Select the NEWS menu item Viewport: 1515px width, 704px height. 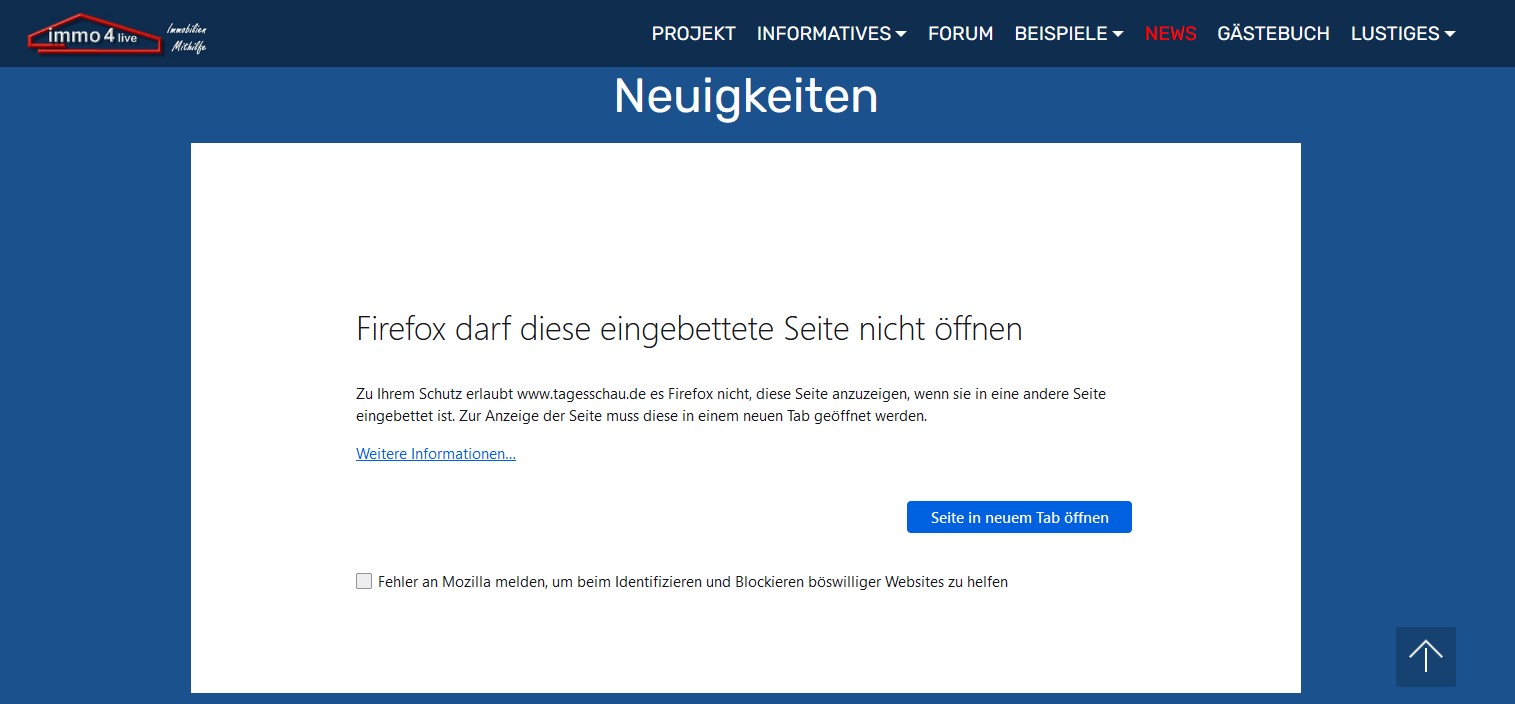1170,34
